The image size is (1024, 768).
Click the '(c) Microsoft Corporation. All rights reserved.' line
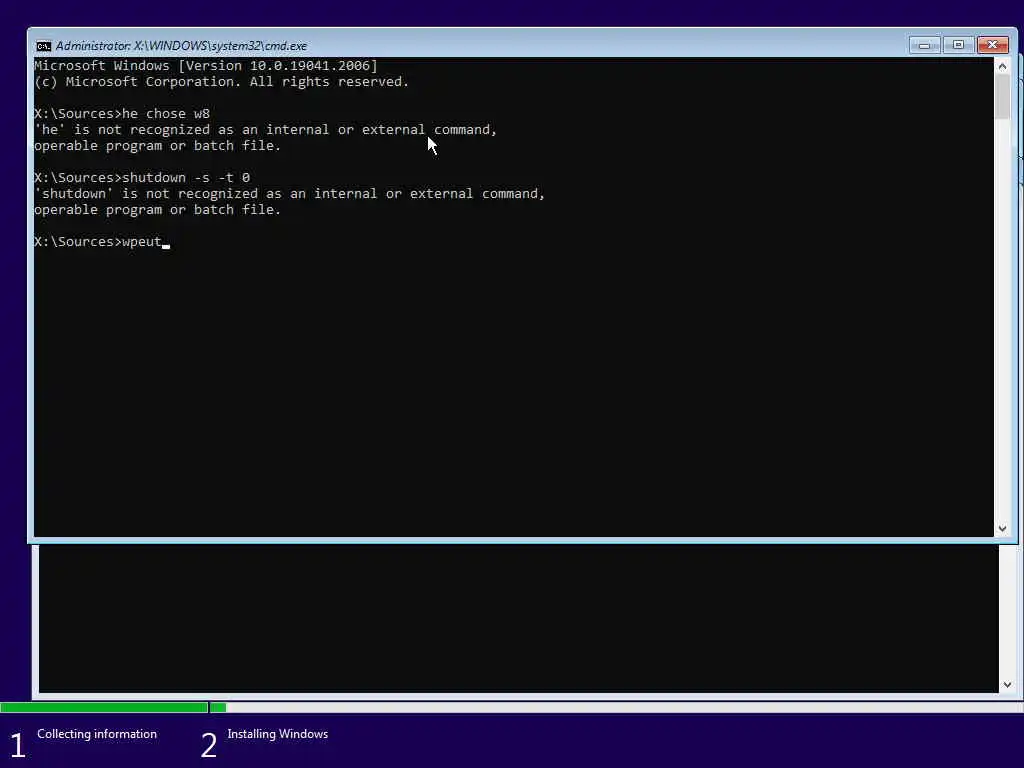[x=221, y=82]
